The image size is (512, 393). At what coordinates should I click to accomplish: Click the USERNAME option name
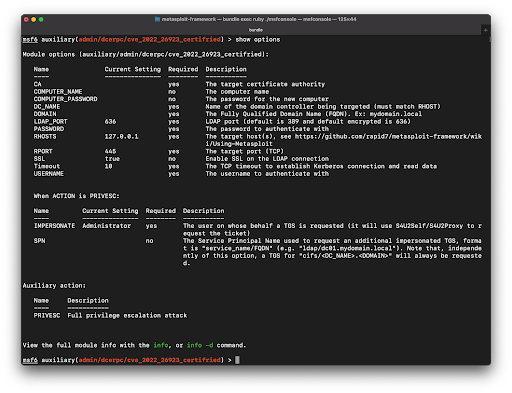[x=49, y=174]
